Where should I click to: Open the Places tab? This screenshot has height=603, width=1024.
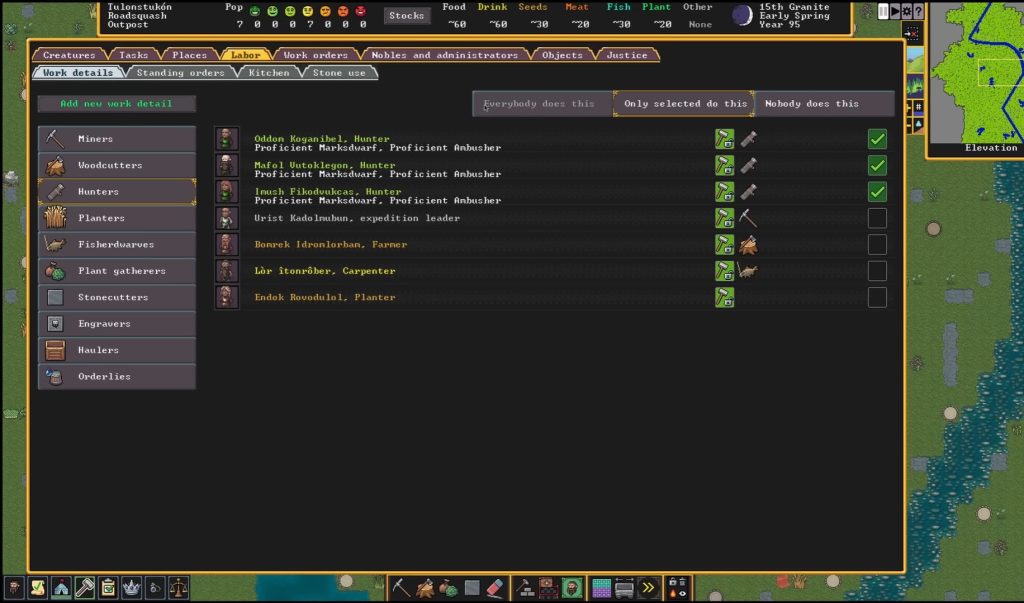[x=189, y=55]
